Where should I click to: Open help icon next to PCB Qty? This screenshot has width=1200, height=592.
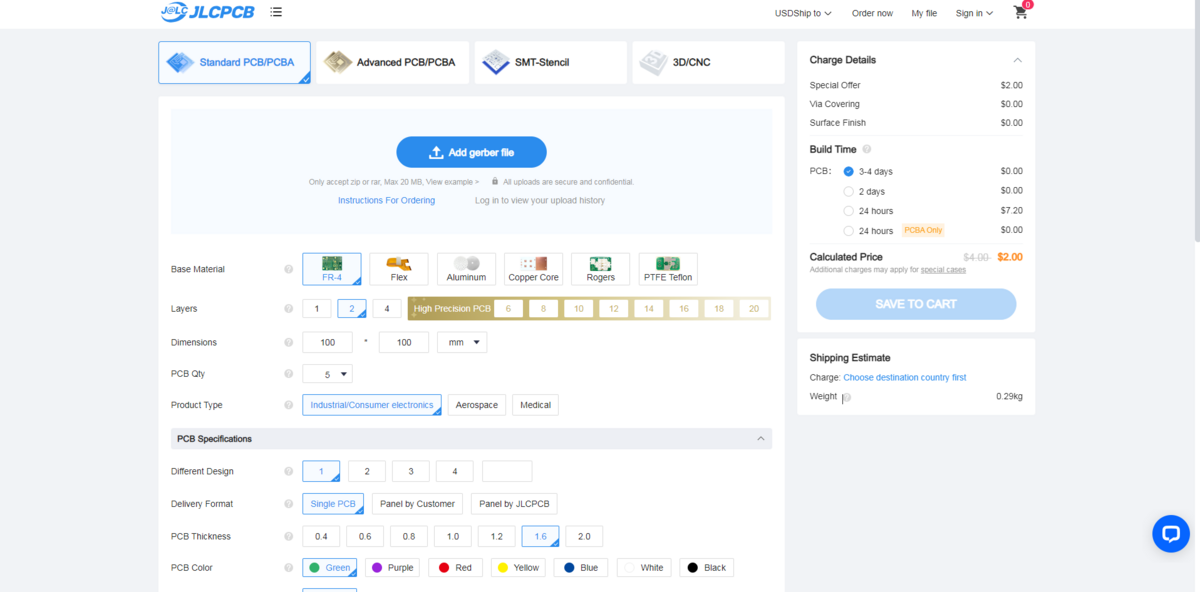click(x=288, y=374)
